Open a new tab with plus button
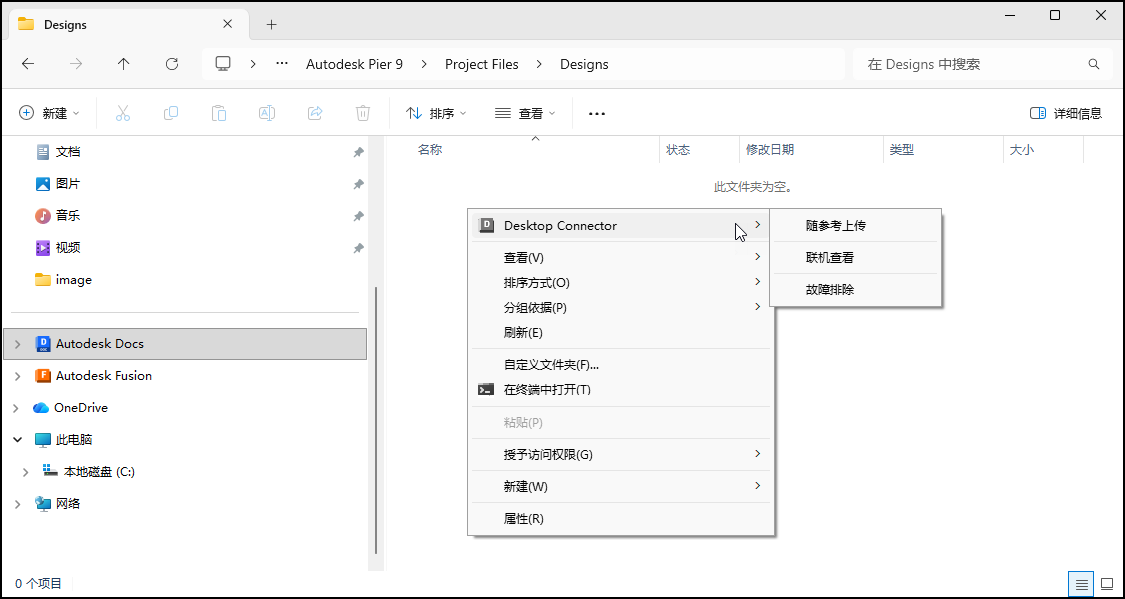Viewport: 1125px width, 599px height. [271, 24]
